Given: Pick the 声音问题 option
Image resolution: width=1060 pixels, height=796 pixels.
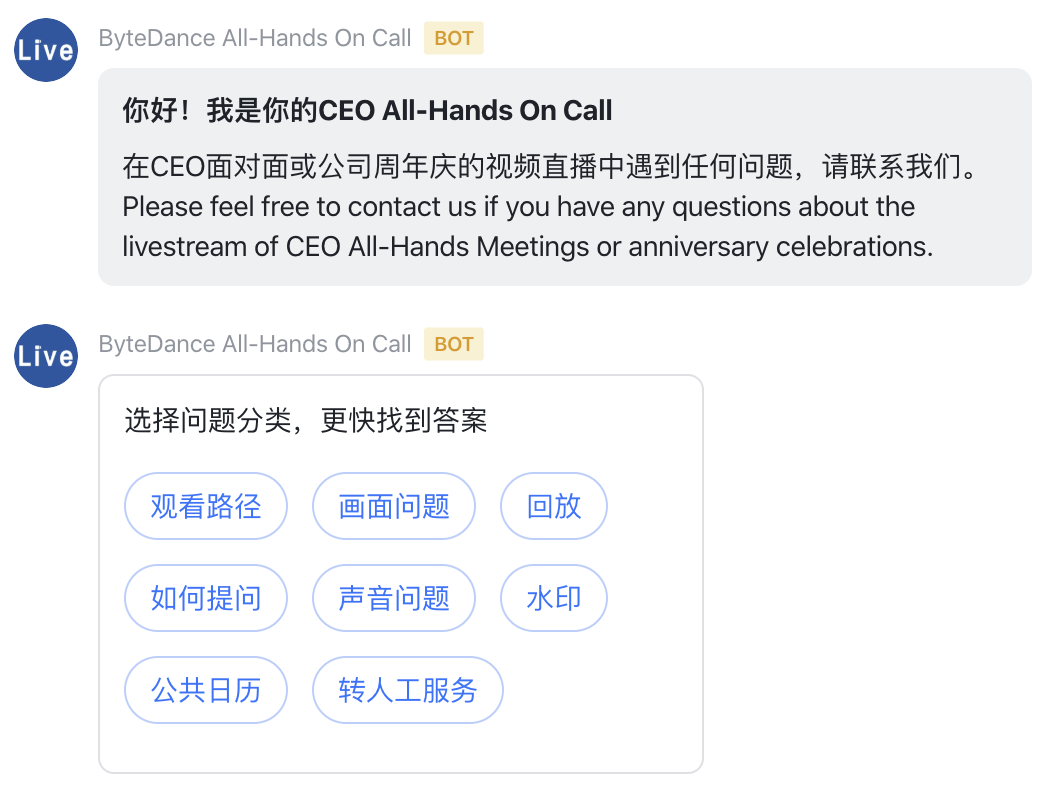Looking at the screenshot, I should click(394, 598).
